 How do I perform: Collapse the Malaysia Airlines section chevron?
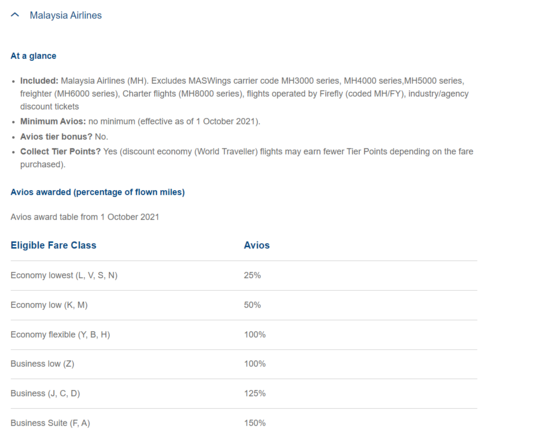15,15
